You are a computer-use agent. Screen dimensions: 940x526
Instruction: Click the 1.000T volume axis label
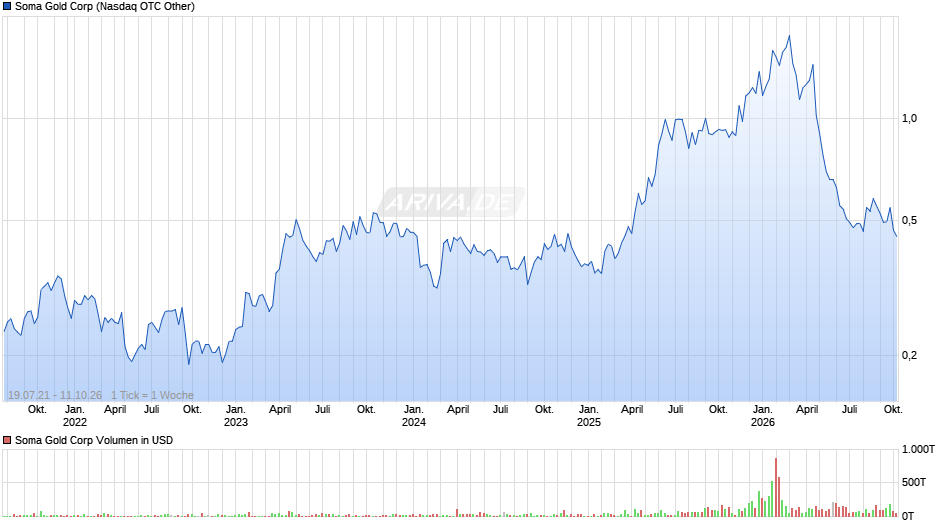pyautogui.click(x=918, y=449)
